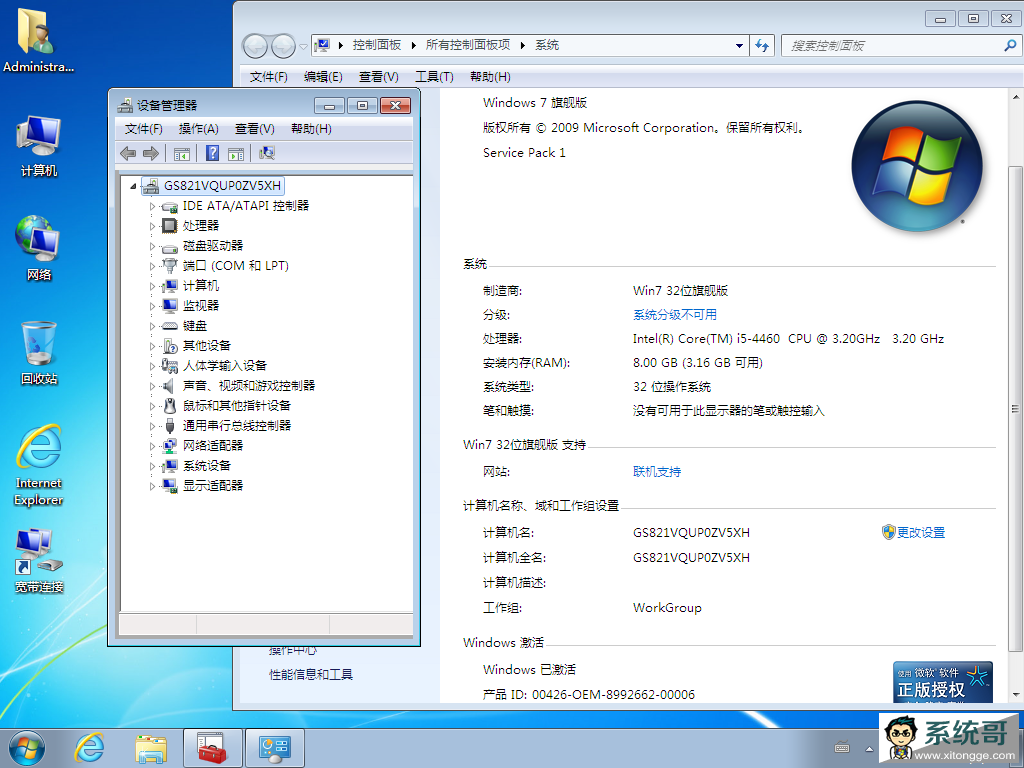Viewport: 1024px width, 768px height.
Task: Expand the 磁盘驱动器 tree node
Action: click(153, 246)
